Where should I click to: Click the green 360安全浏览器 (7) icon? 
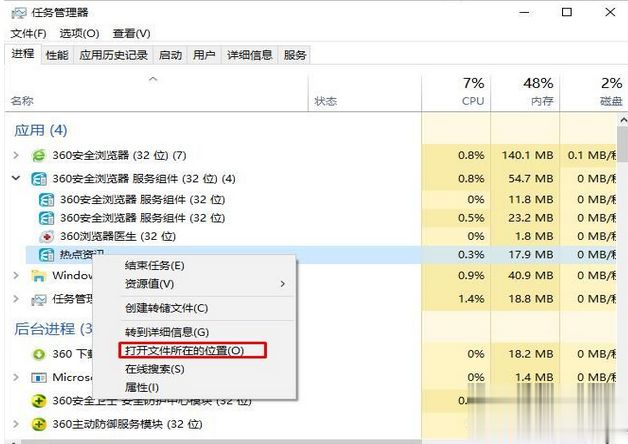(39, 155)
